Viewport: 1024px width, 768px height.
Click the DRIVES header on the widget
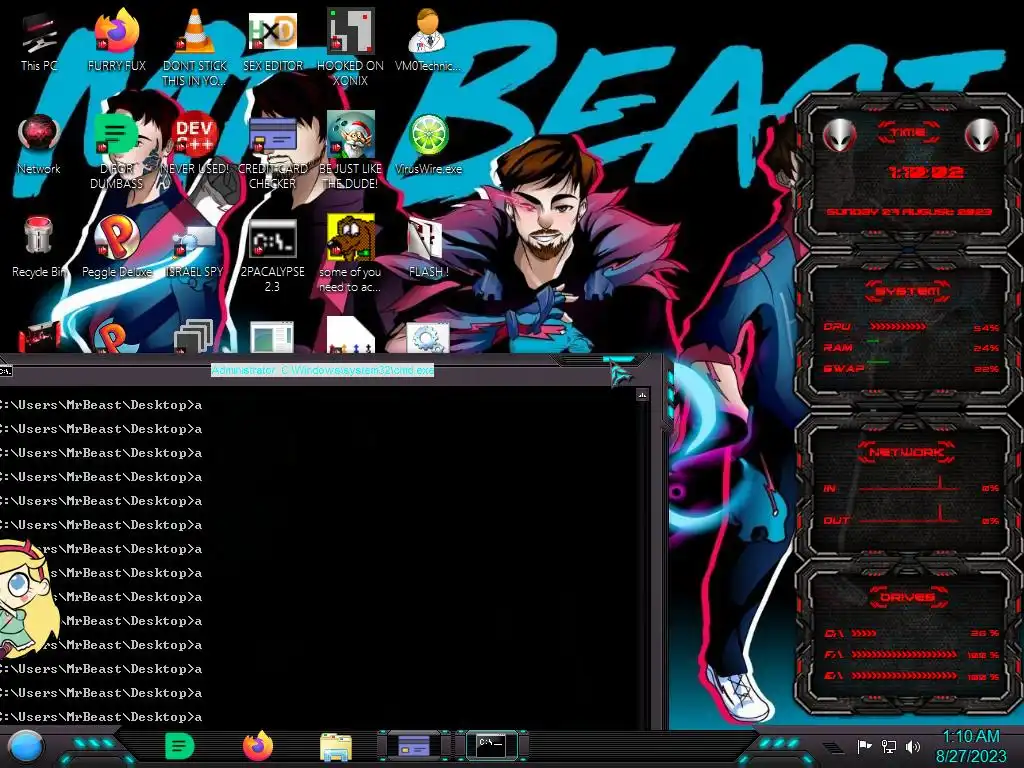click(x=908, y=597)
